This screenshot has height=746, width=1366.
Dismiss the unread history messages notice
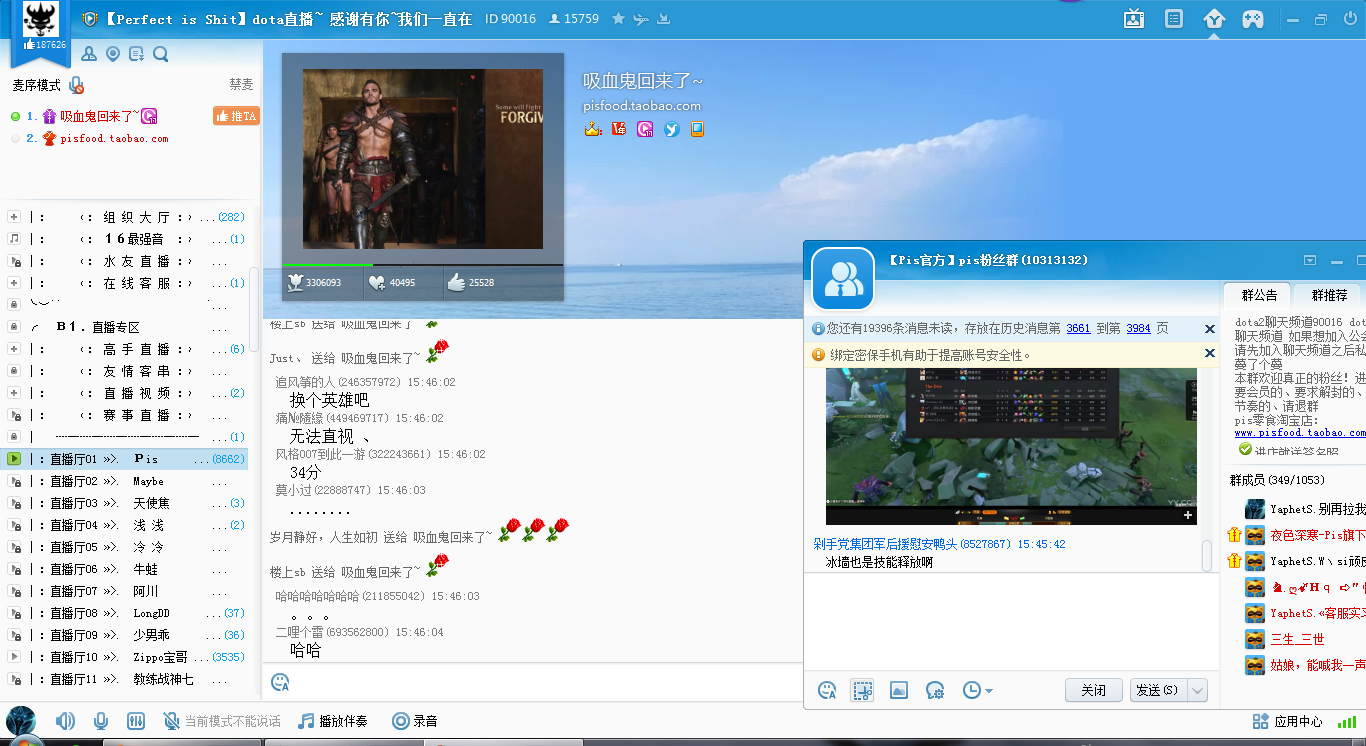[x=1209, y=329]
